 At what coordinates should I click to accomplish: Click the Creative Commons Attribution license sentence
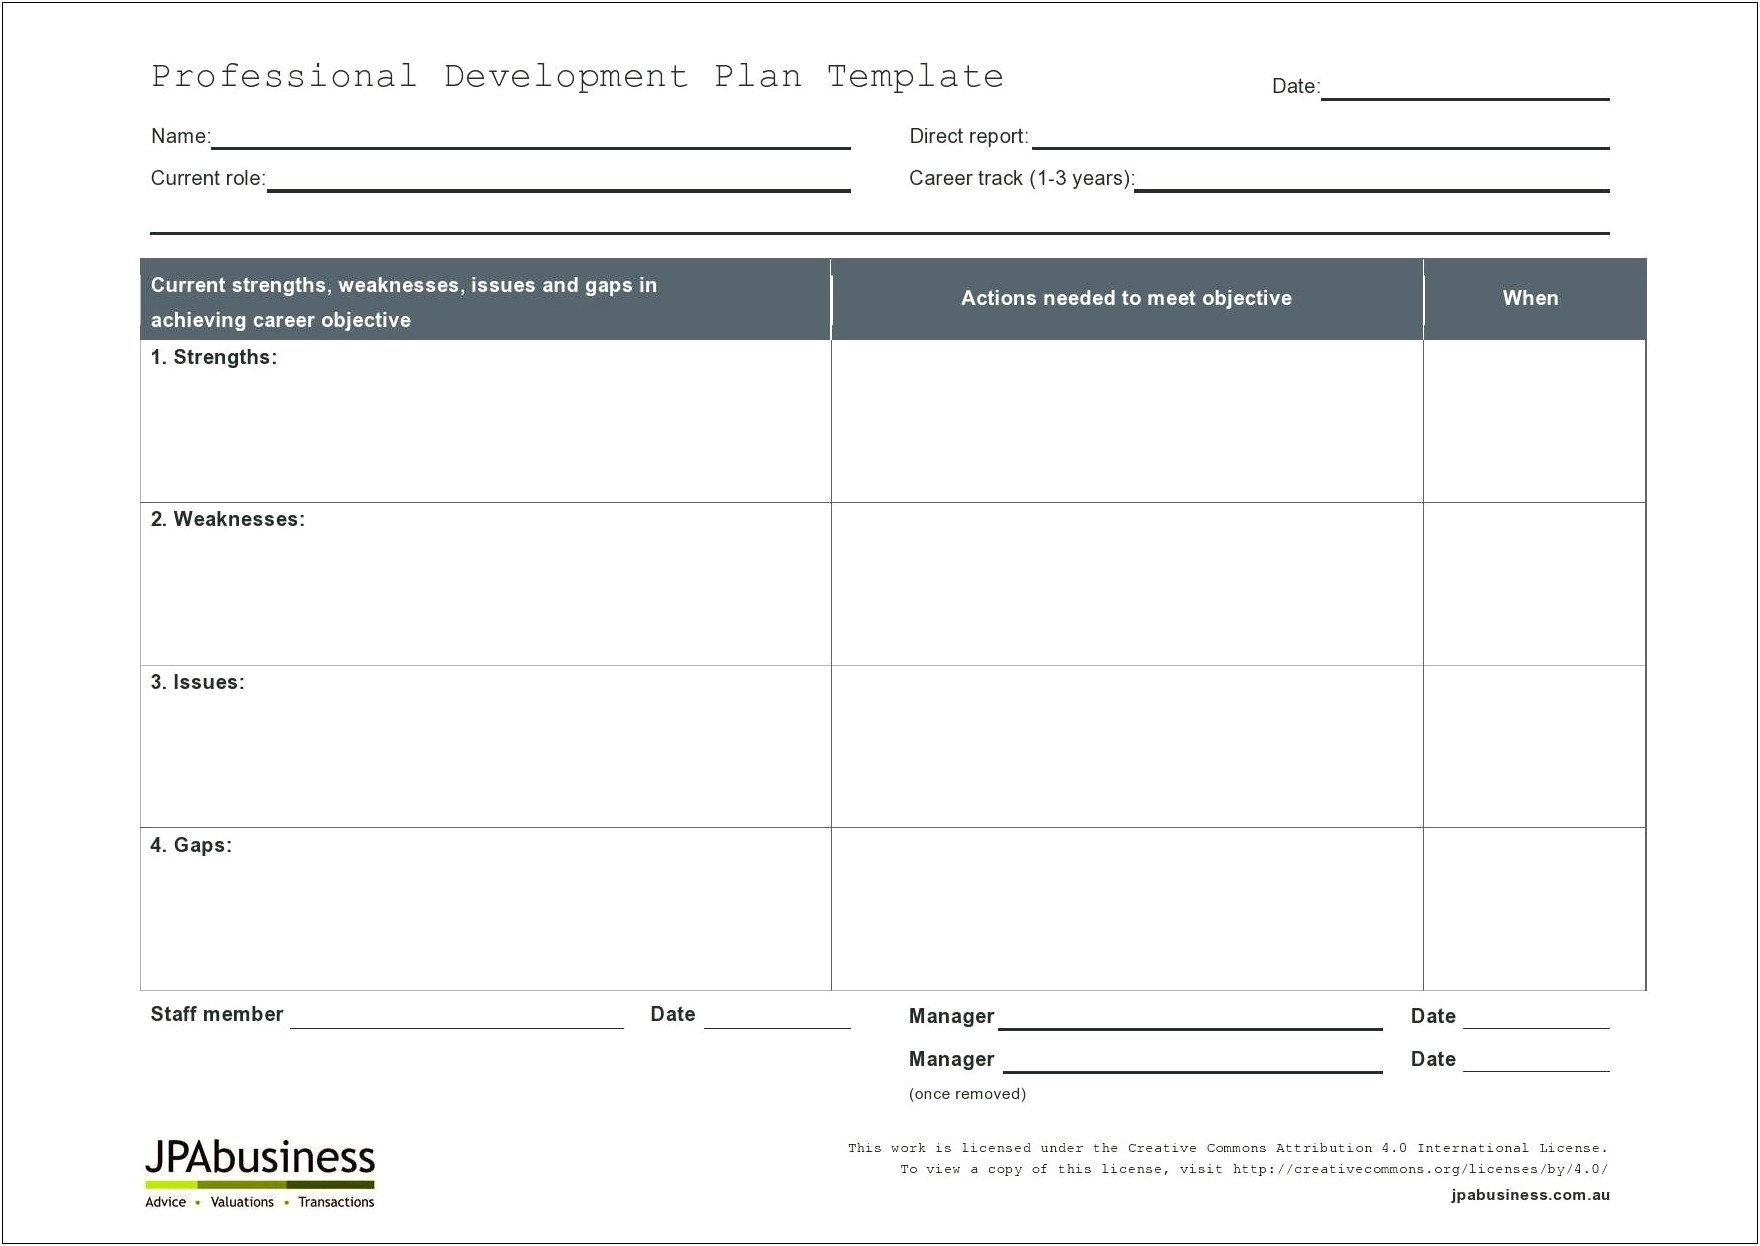(x=1228, y=1148)
